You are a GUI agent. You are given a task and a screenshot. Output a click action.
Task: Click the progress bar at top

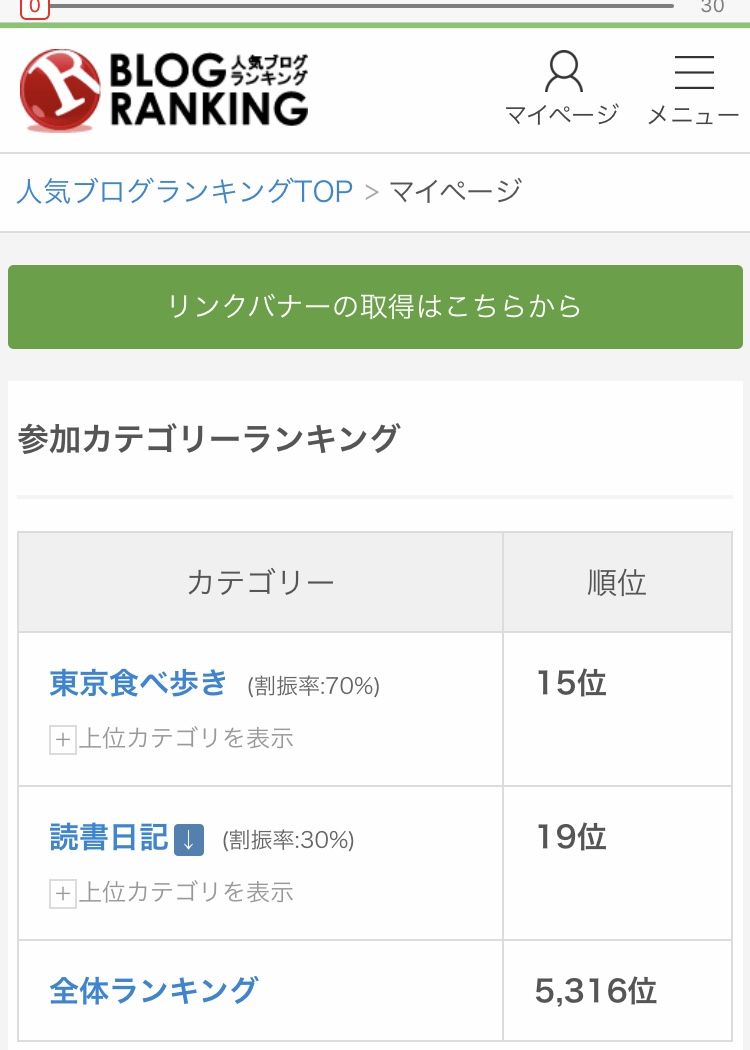point(360,6)
